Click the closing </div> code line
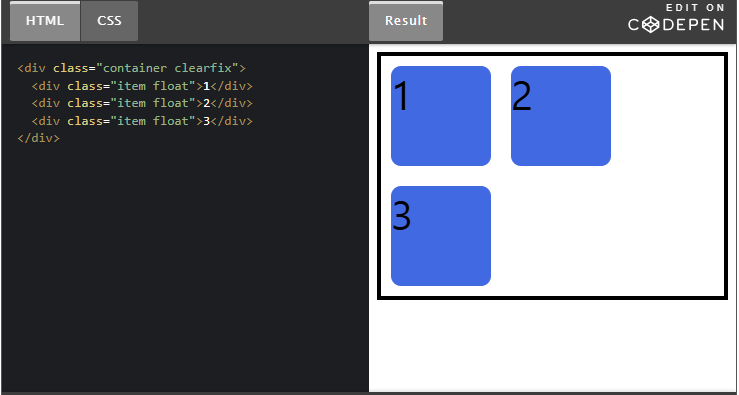Viewport: 739px width, 395px height. [x=39, y=139]
